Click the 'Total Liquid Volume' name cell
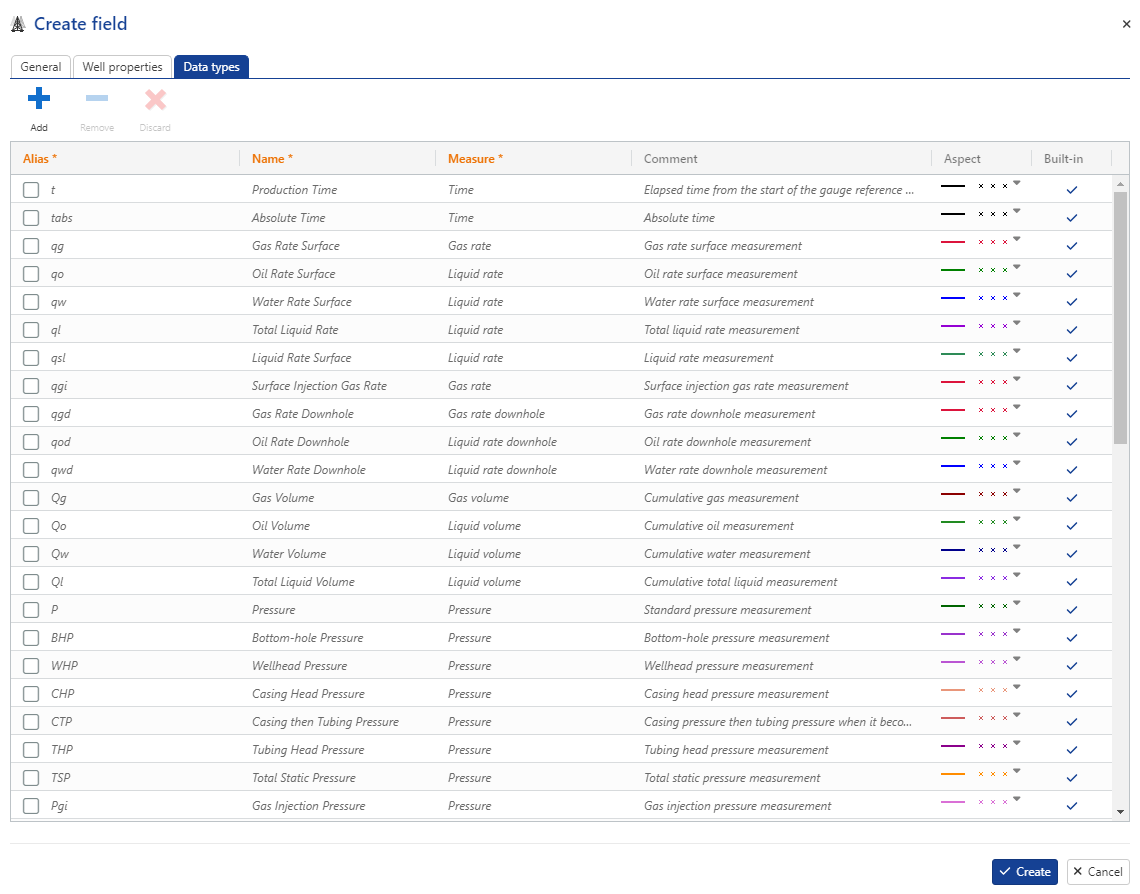Image resolution: width=1140 pixels, height=894 pixels. tap(303, 581)
